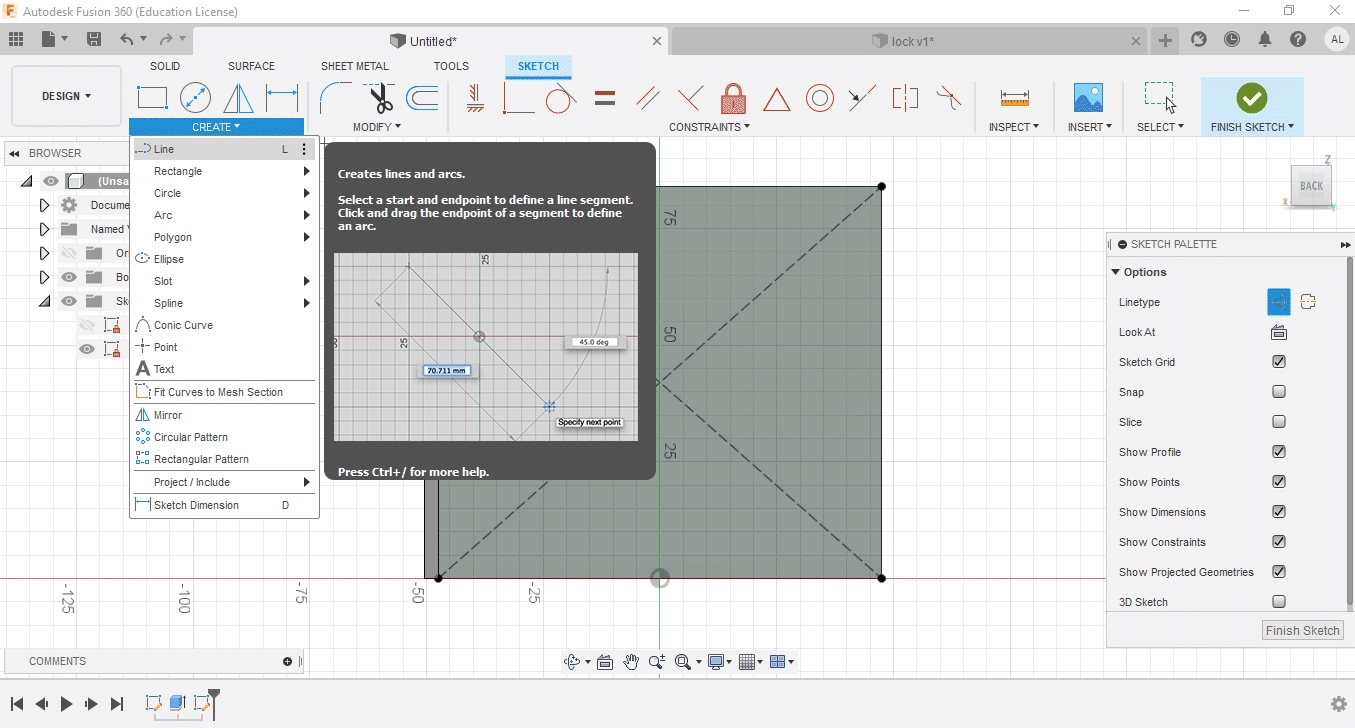Collapse the Options section in Sketch Palette
This screenshot has width=1355, height=728.
(1116, 272)
